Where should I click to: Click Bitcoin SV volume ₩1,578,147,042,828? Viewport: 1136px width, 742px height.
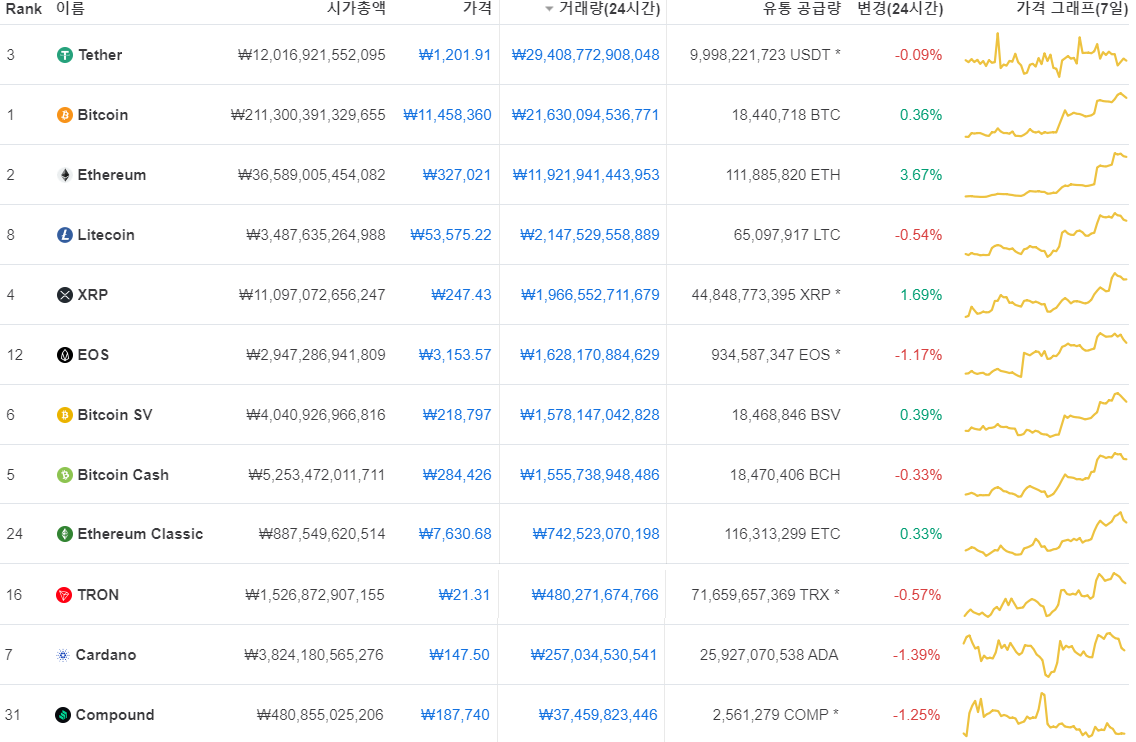pyautogui.click(x=590, y=415)
